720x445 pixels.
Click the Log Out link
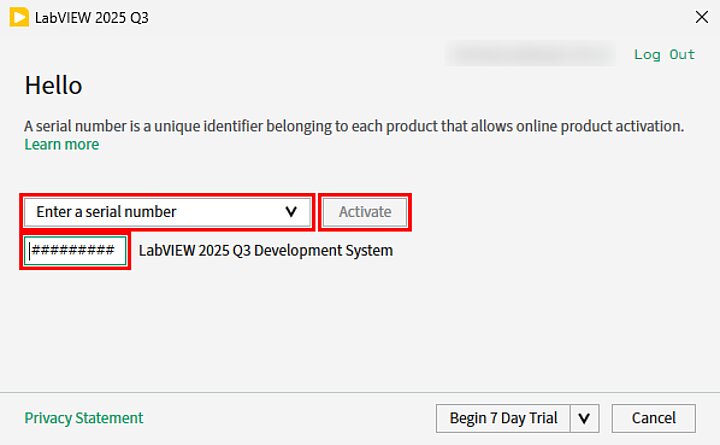pyautogui.click(x=664, y=54)
